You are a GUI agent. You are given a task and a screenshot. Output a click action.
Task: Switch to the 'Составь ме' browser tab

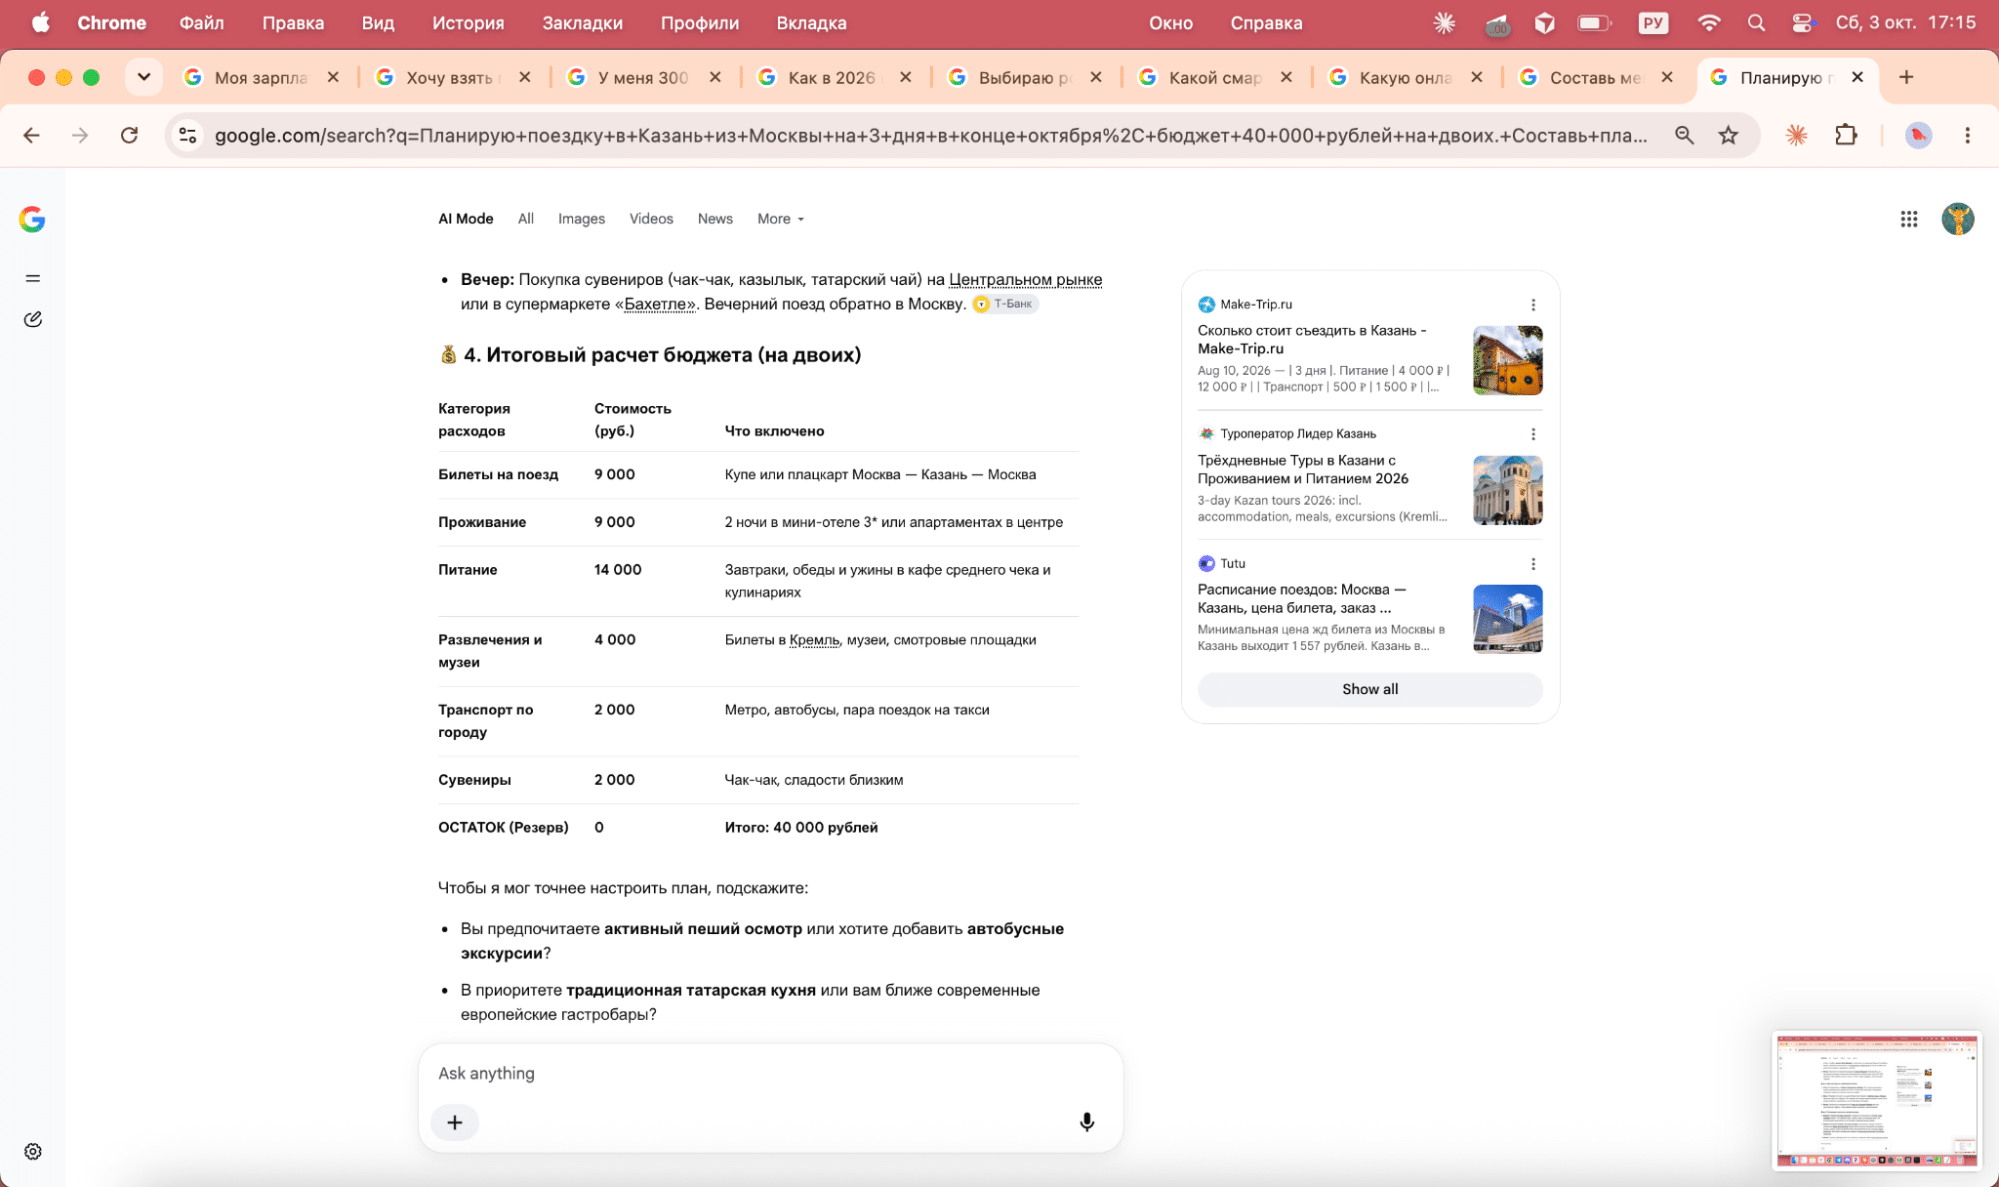pyautogui.click(x=1594, y=77)
